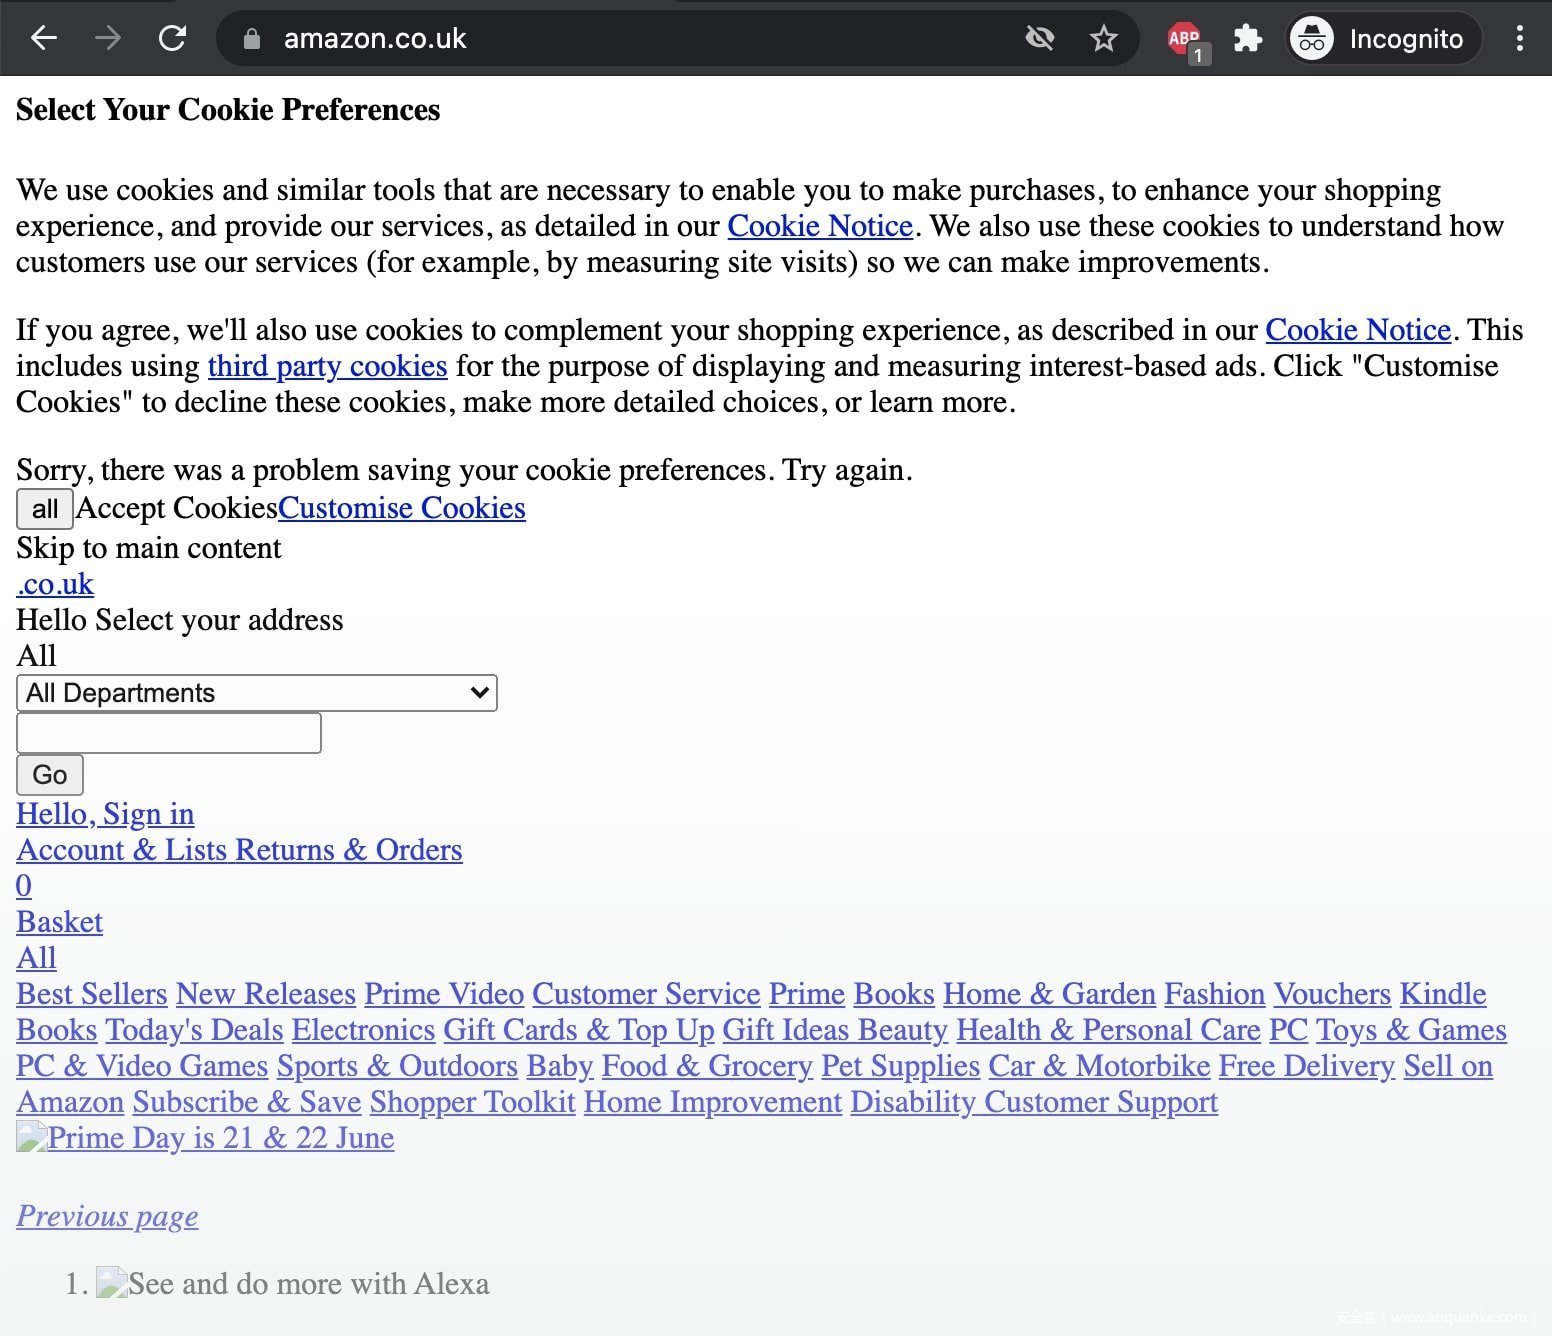Bookmark page using star icon
The width and height of the screenshot is (1552, 1336).
(x=1103, y=38)
